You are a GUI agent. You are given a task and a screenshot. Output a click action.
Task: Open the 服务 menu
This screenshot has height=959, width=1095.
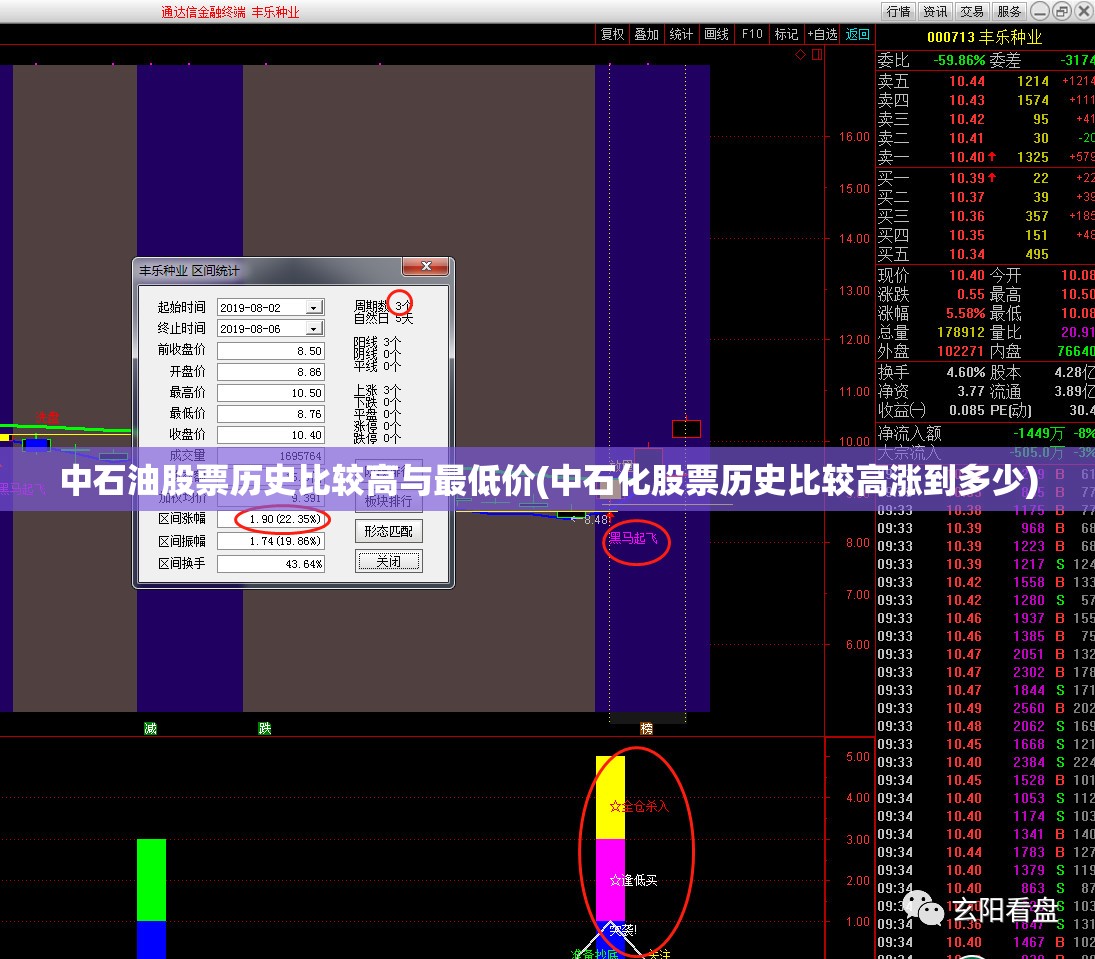1009,11
